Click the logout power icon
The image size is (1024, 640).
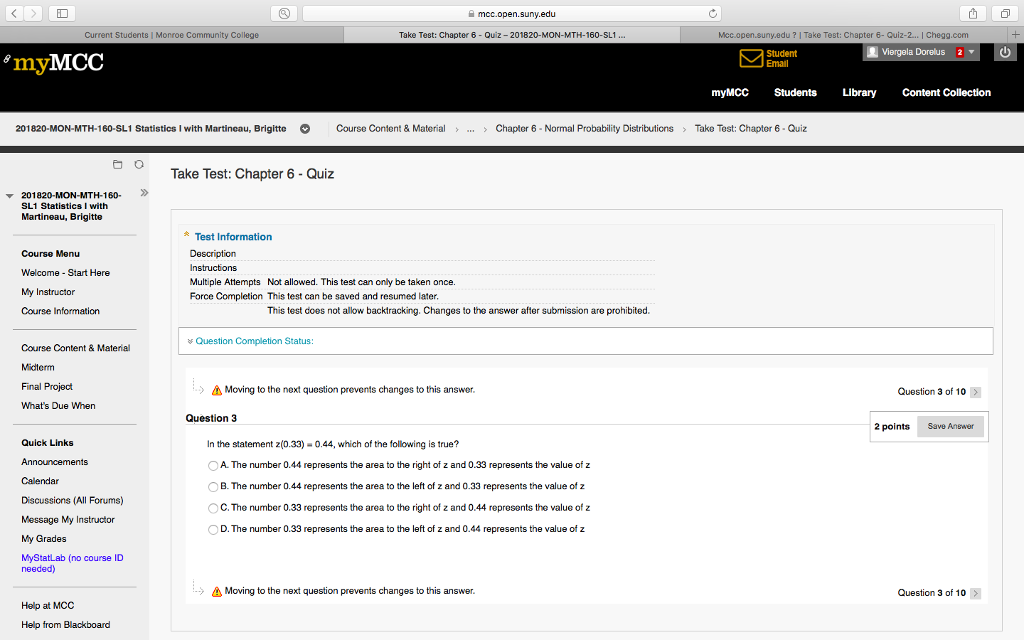coord(1004,53)
